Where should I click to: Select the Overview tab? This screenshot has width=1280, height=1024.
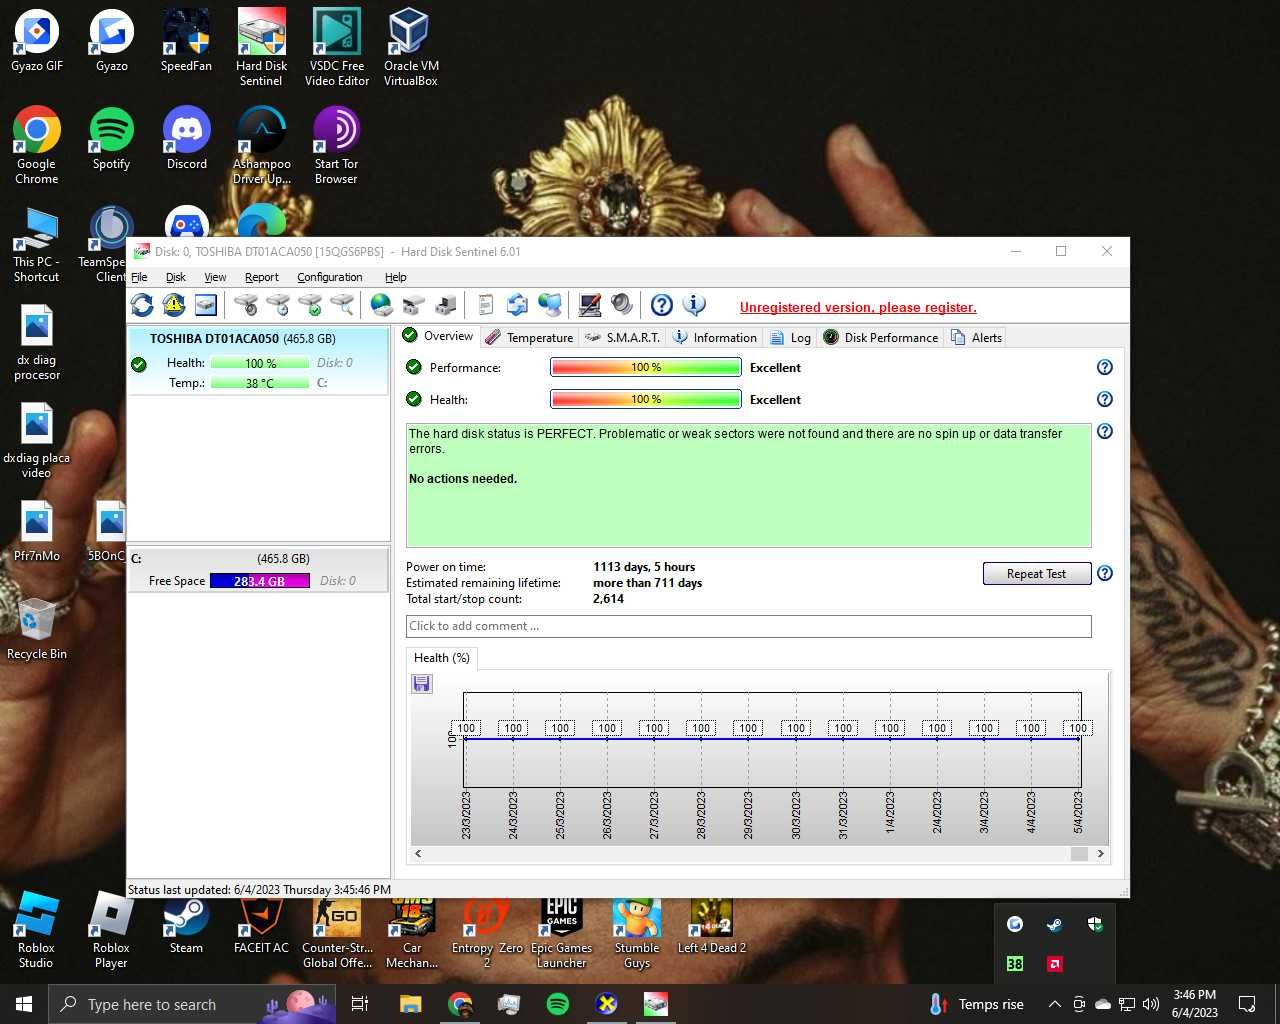coord(438,336)
